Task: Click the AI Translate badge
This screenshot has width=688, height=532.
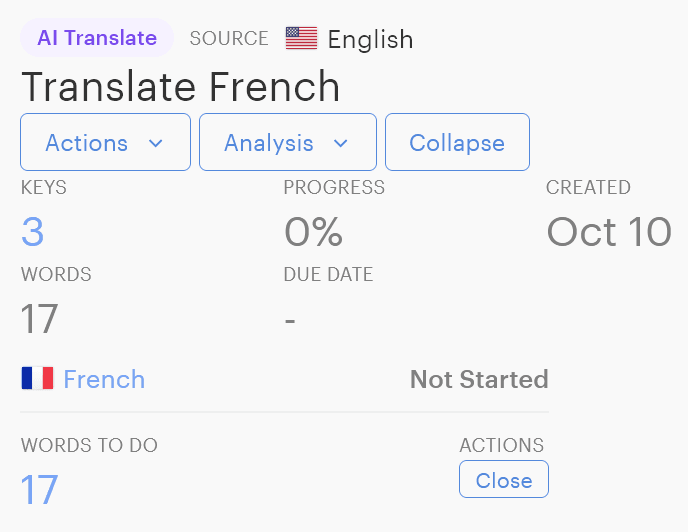Action: (97, 38)
